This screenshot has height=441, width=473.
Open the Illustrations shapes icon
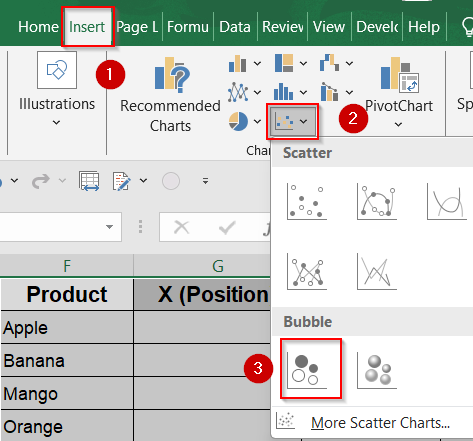click(x=57, y=70)
